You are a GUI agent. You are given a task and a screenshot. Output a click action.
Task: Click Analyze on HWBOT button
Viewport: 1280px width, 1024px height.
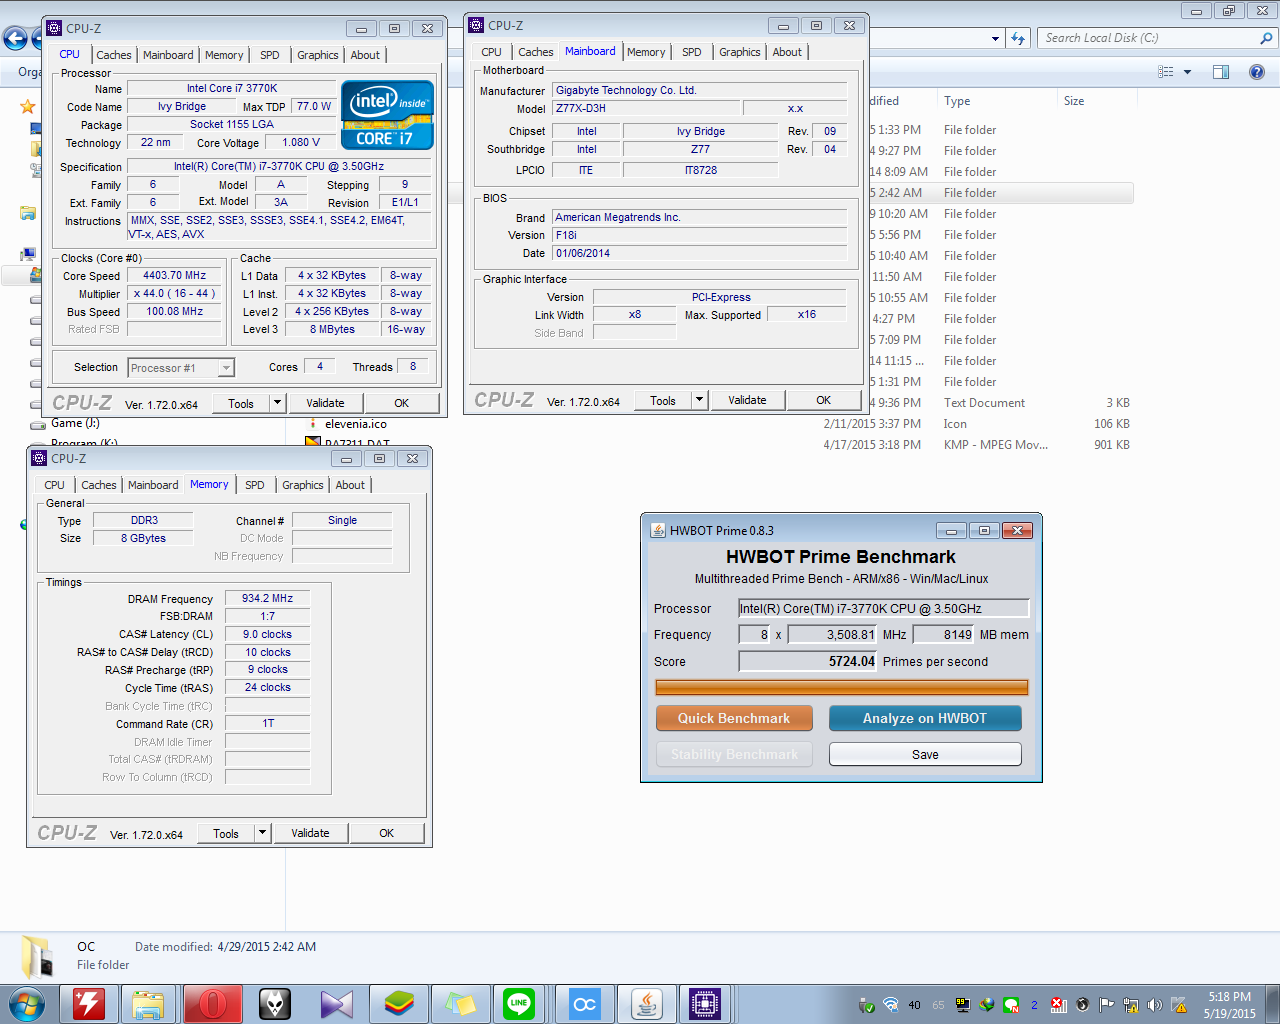click(925, 718)
